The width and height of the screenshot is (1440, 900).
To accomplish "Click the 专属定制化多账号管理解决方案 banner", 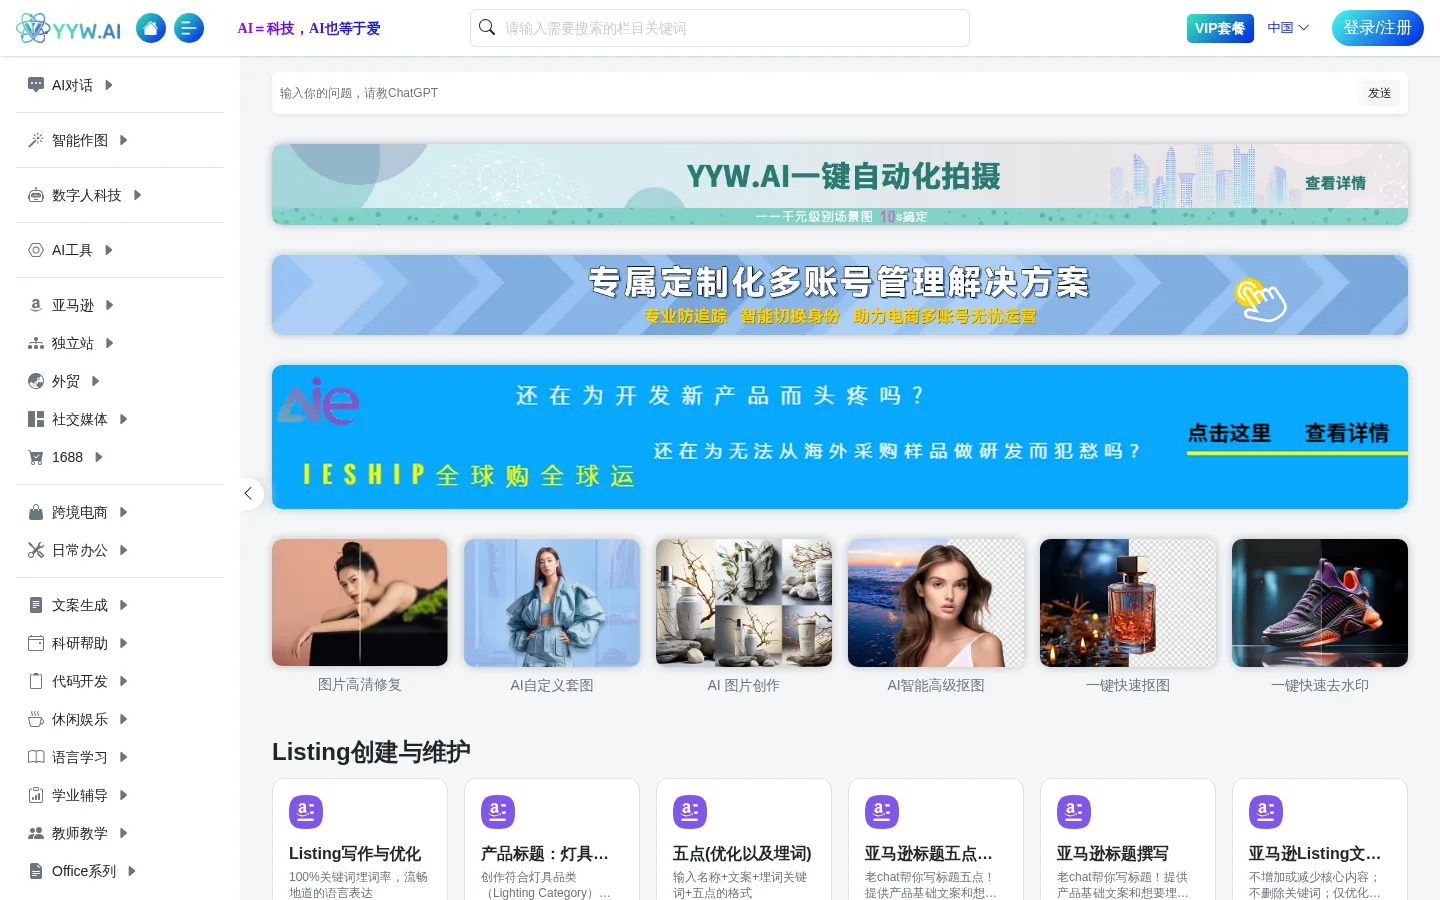I will pos(840,295).
